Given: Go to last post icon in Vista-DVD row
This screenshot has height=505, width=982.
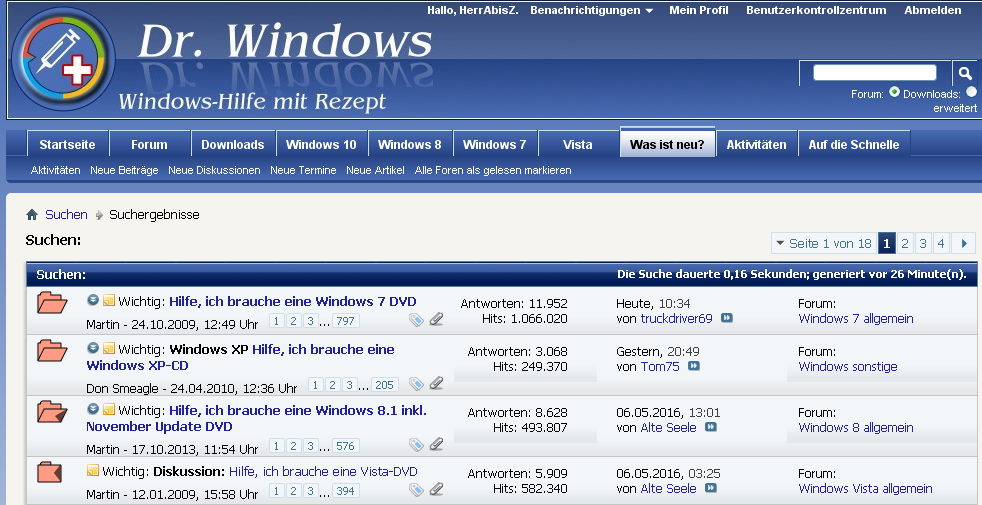Looking at the screenshot, I should [710, 488].
